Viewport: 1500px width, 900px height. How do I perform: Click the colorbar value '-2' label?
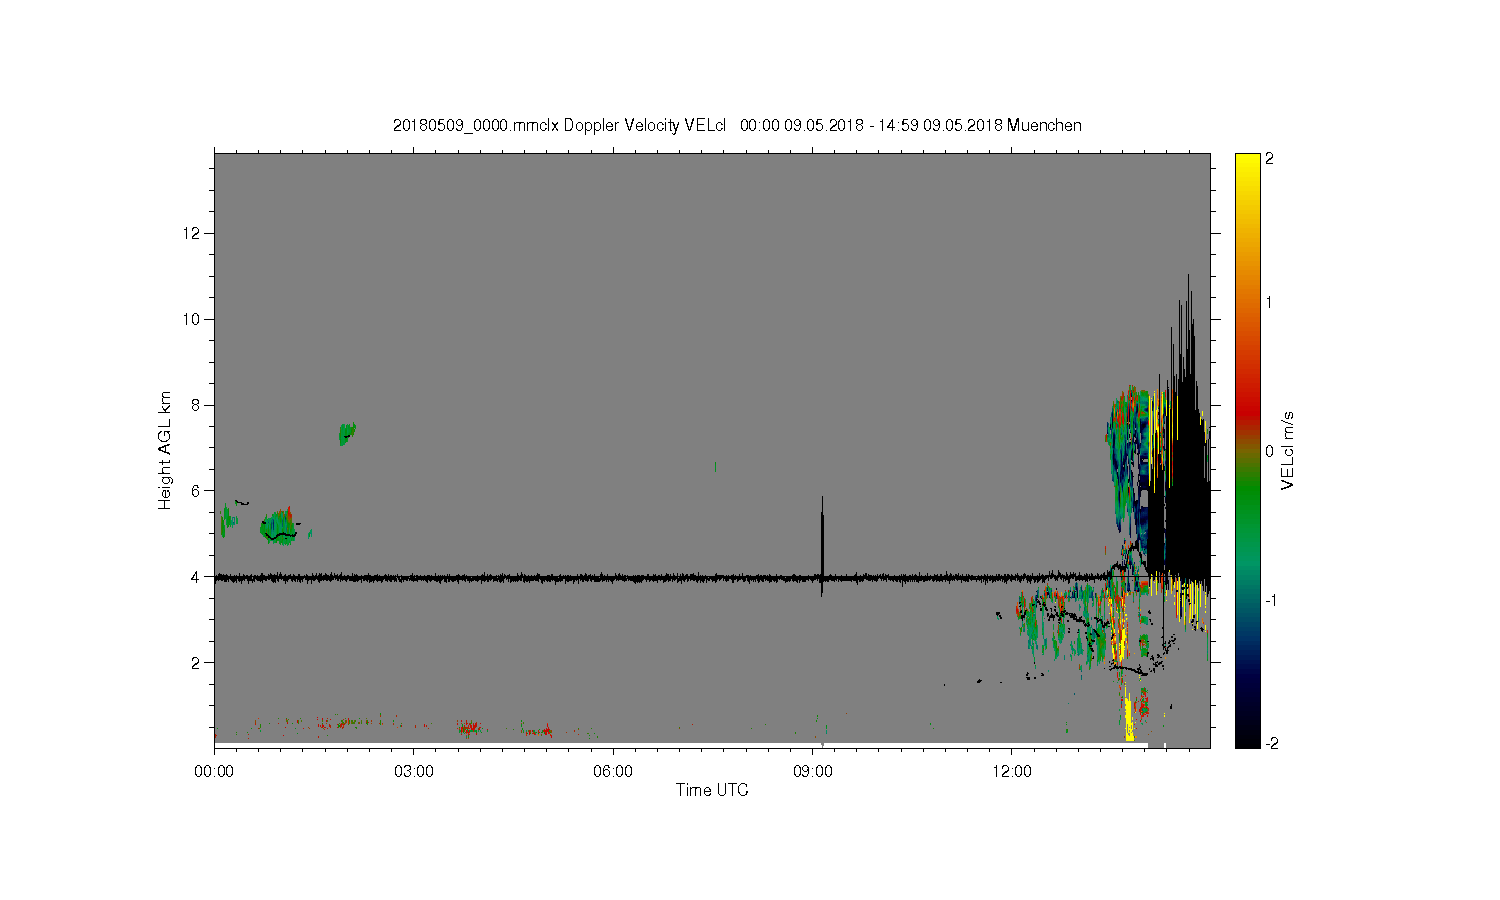tap(1271, 743)
